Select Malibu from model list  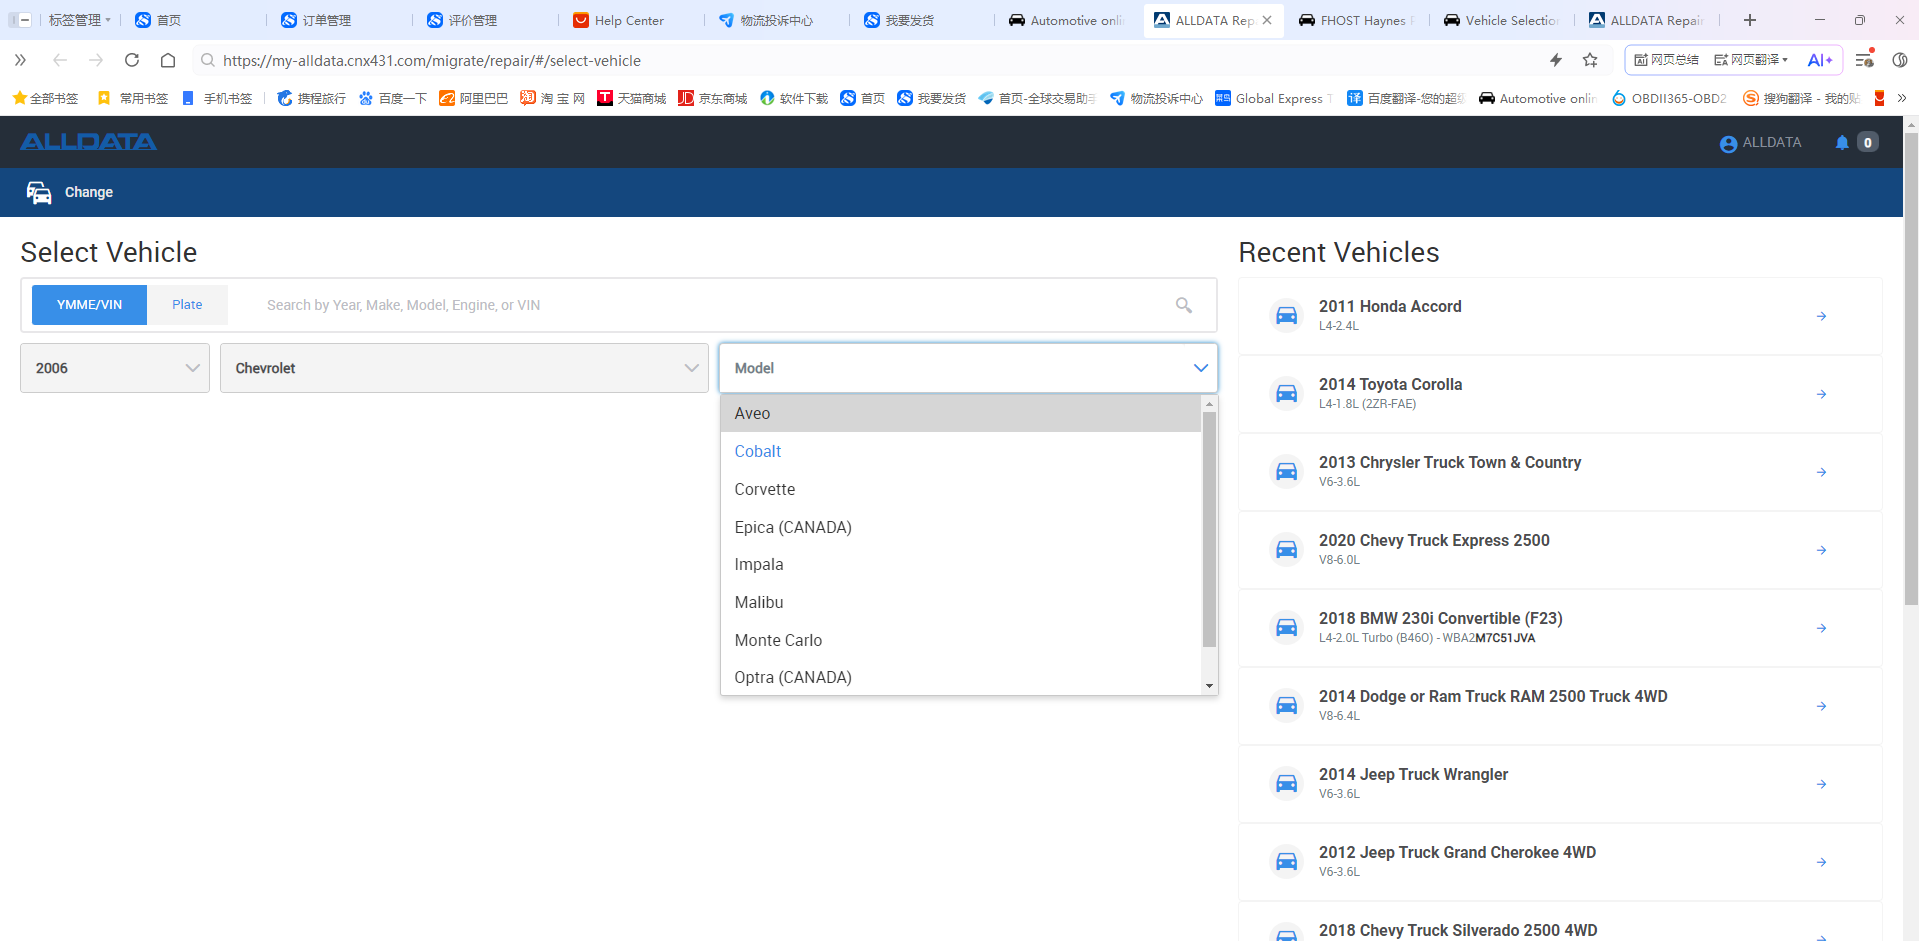[x=960, y=602]
